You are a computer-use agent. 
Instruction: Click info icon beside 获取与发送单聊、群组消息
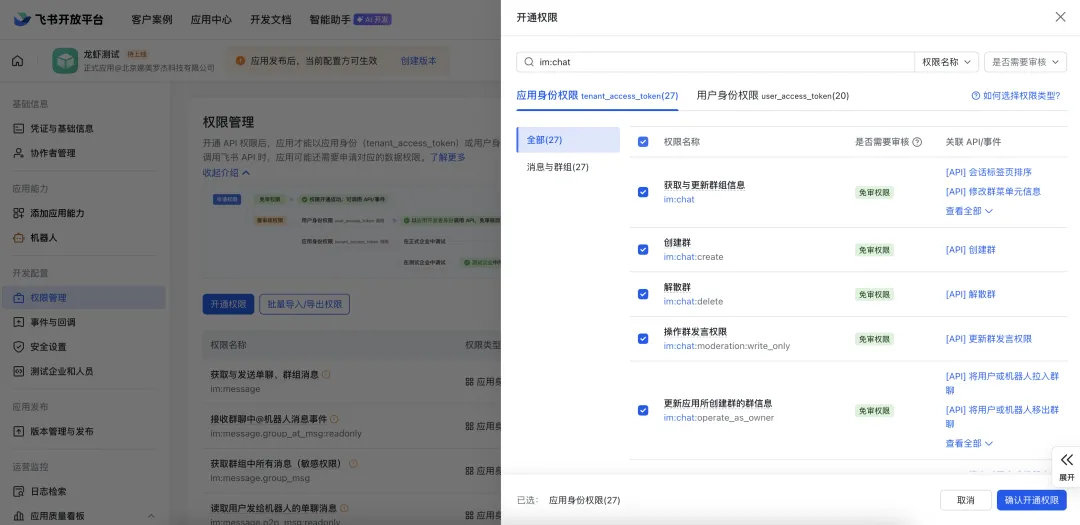pos(326,374)
